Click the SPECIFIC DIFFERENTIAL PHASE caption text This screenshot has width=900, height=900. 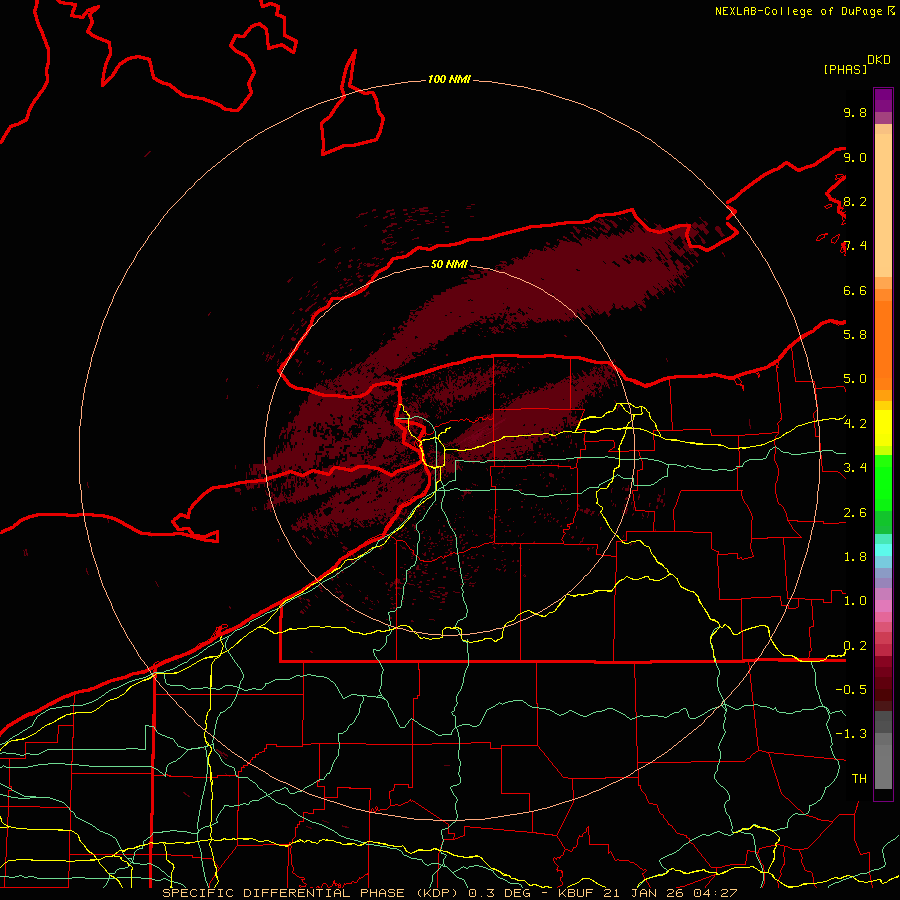(284, 893)
